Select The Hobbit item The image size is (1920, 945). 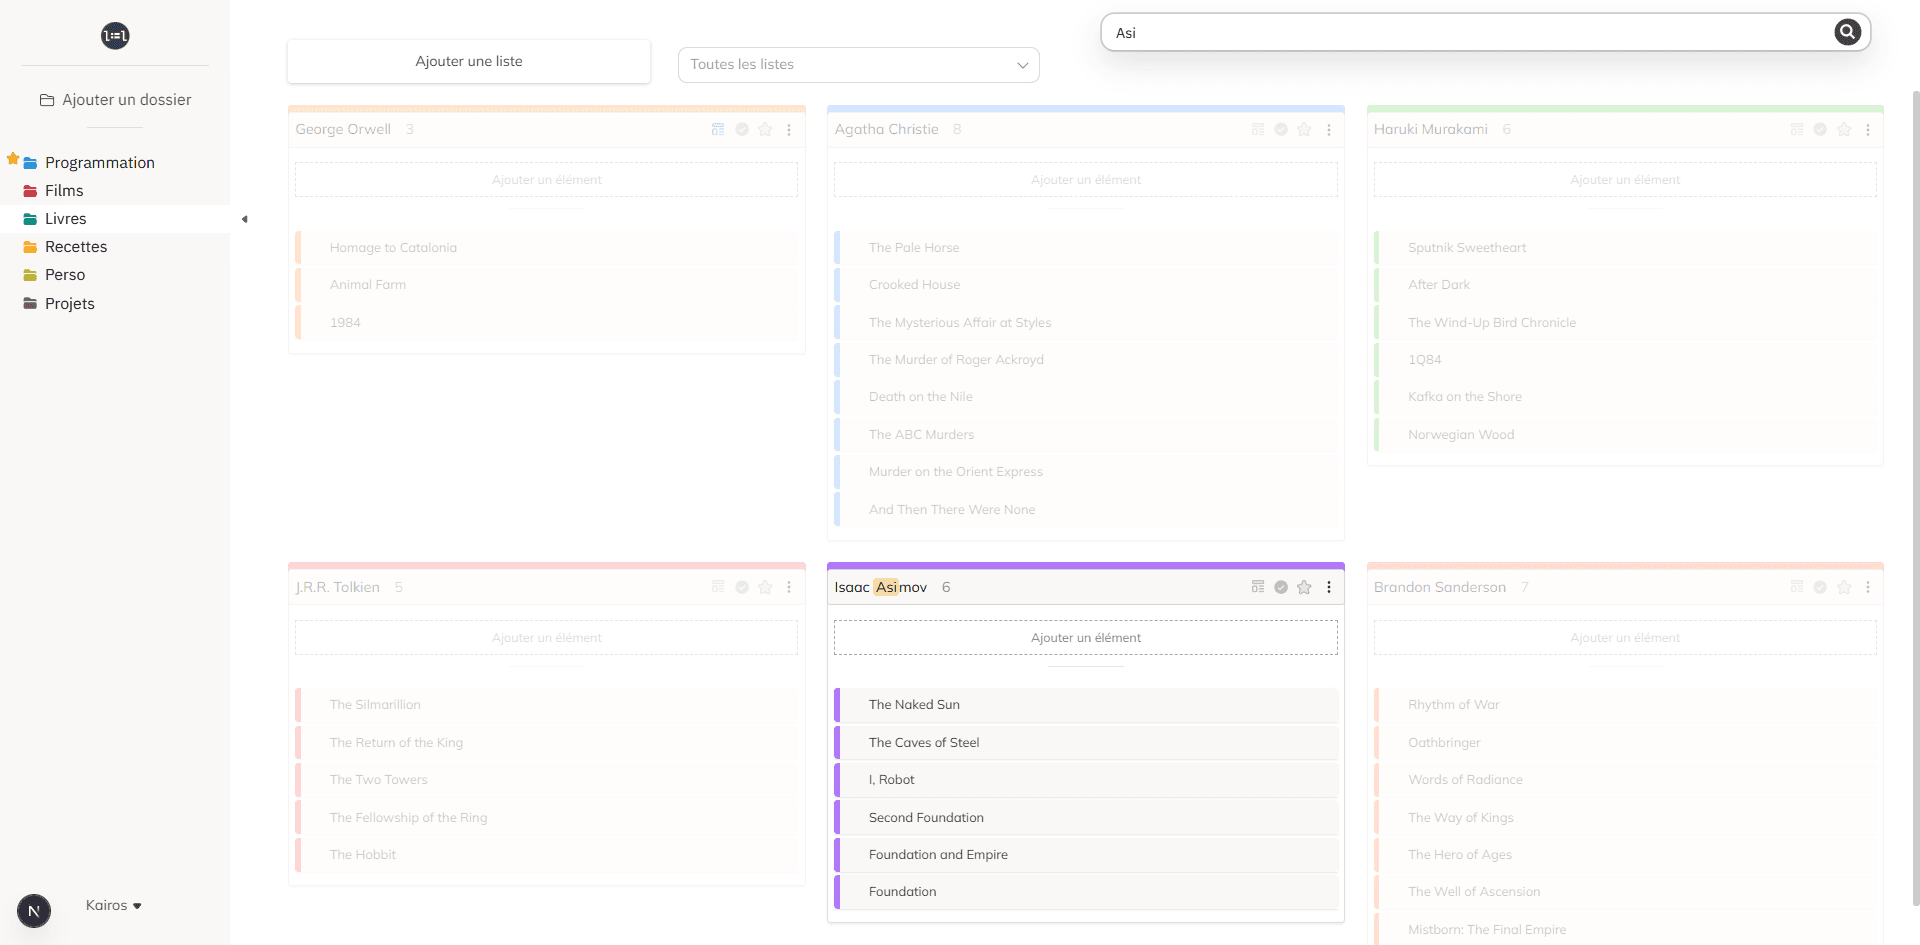(546, 855)
